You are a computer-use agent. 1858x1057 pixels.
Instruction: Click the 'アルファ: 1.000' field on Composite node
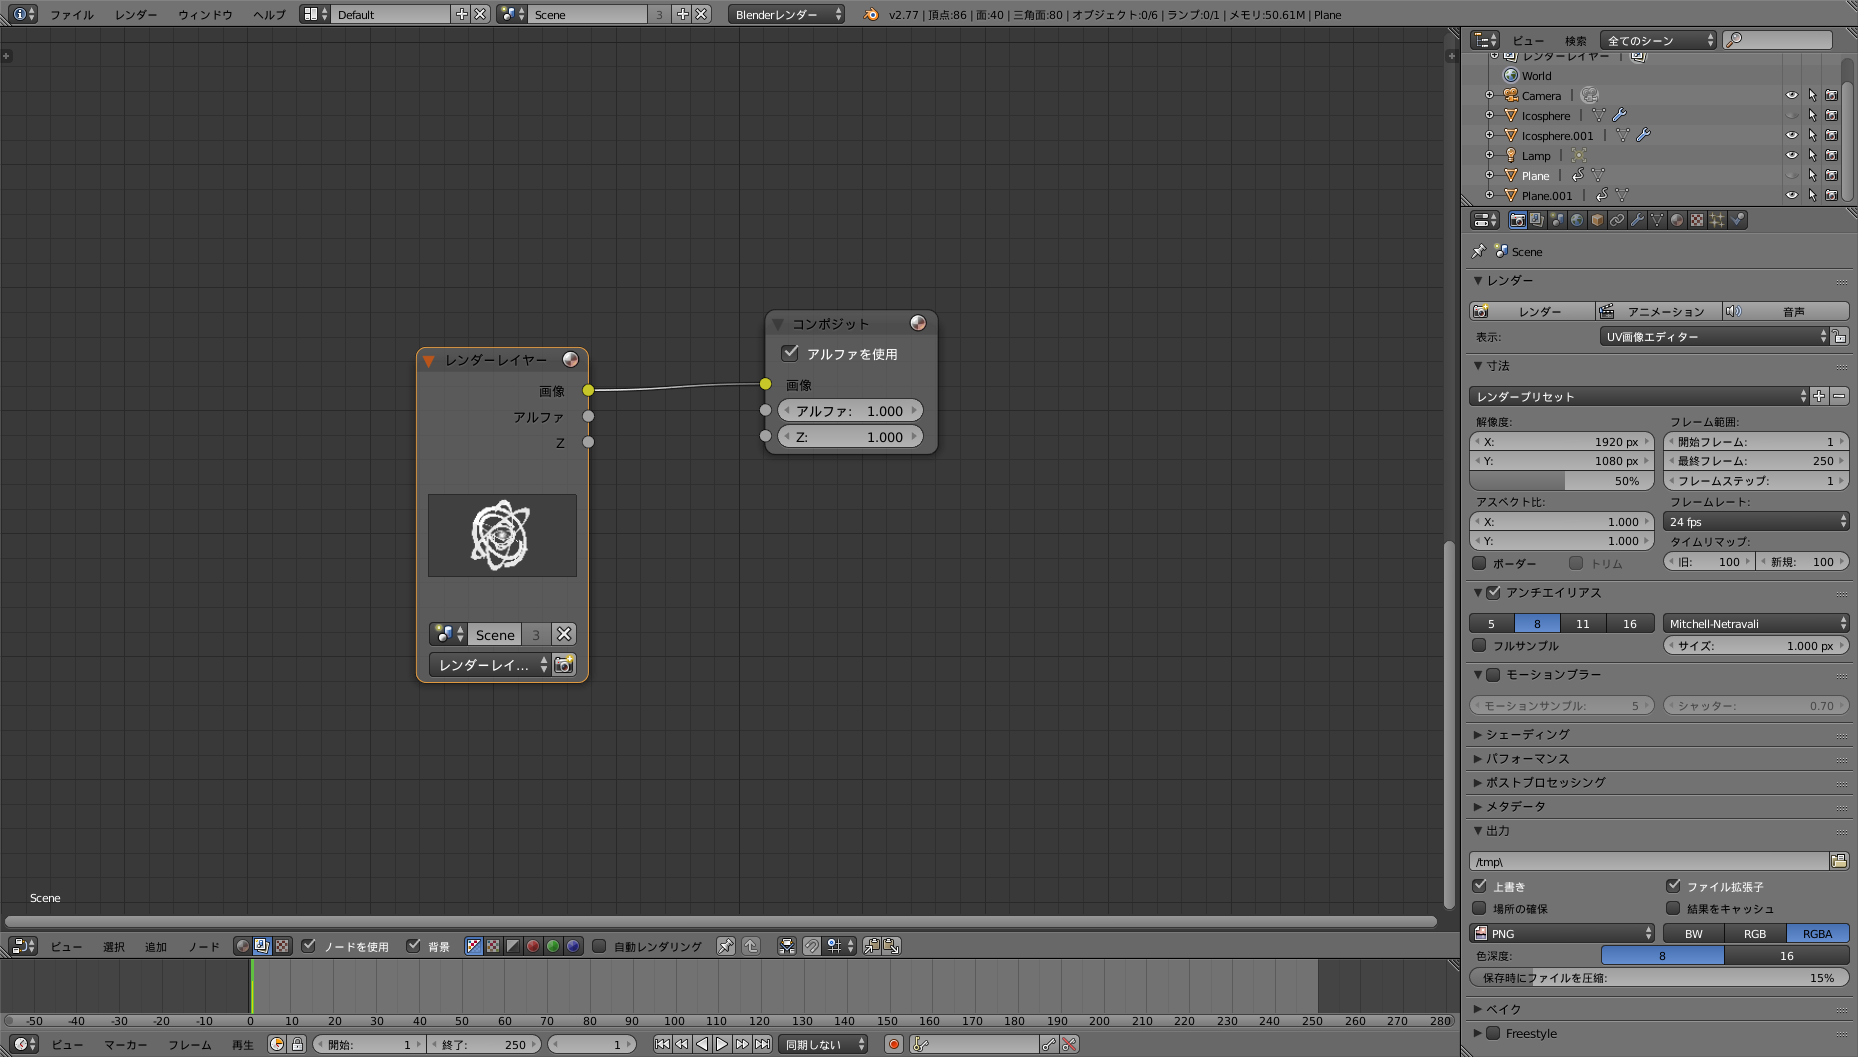tap(850, 410)
